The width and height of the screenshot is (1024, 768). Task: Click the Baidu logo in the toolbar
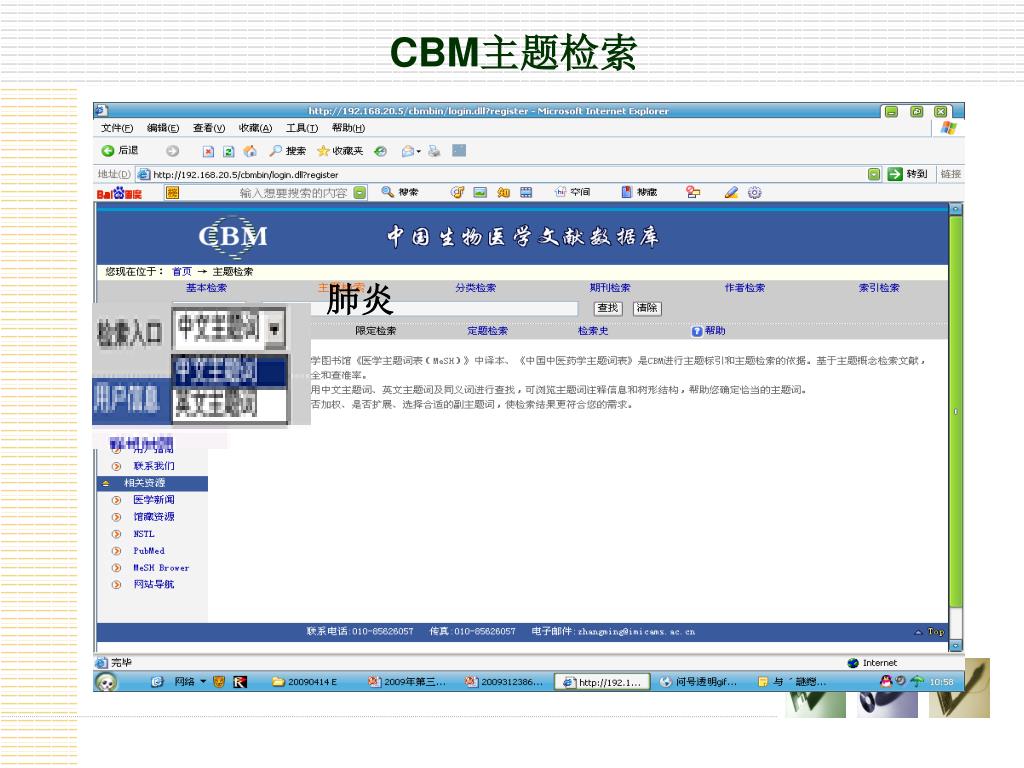(x=119, y=193)
